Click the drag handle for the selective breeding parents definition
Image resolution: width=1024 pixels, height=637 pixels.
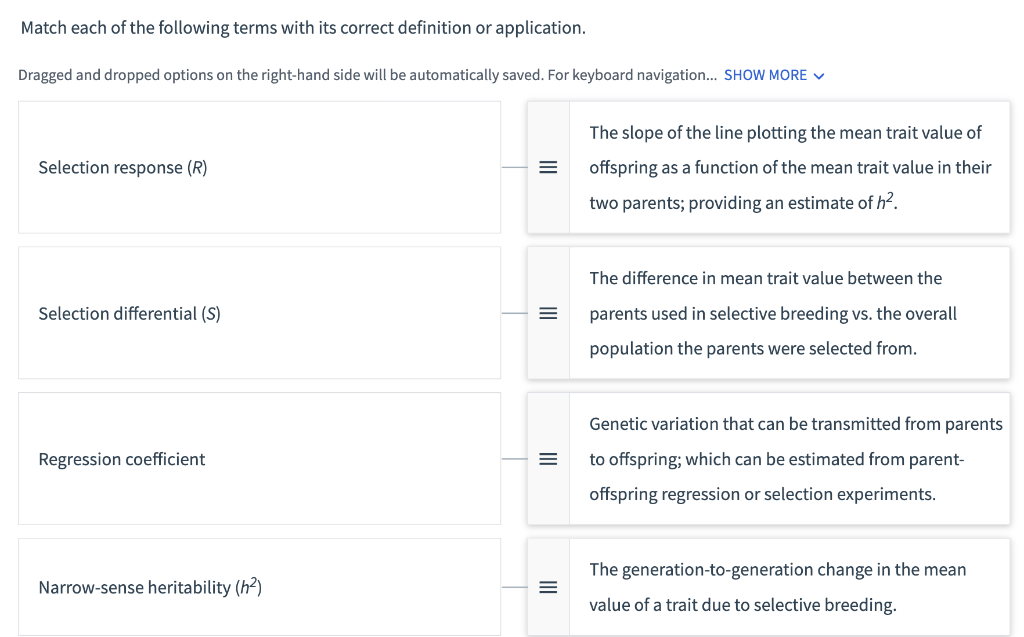coord(548,314)
